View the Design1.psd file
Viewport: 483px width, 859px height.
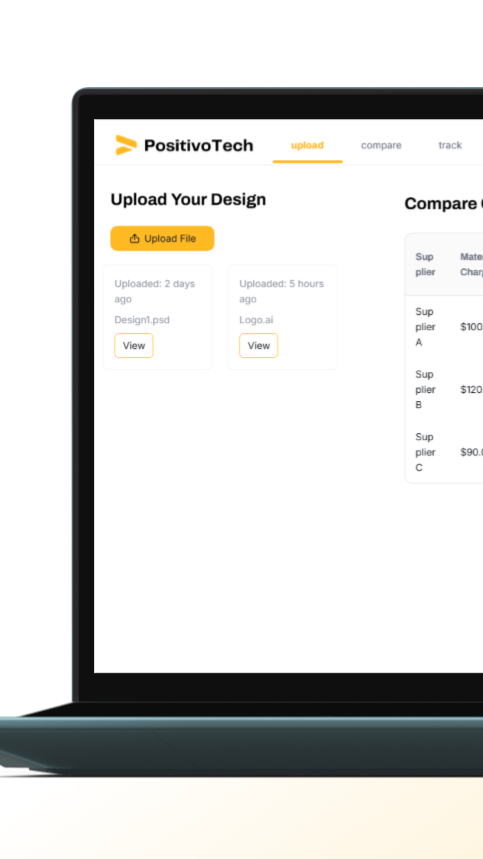point(134,346)
